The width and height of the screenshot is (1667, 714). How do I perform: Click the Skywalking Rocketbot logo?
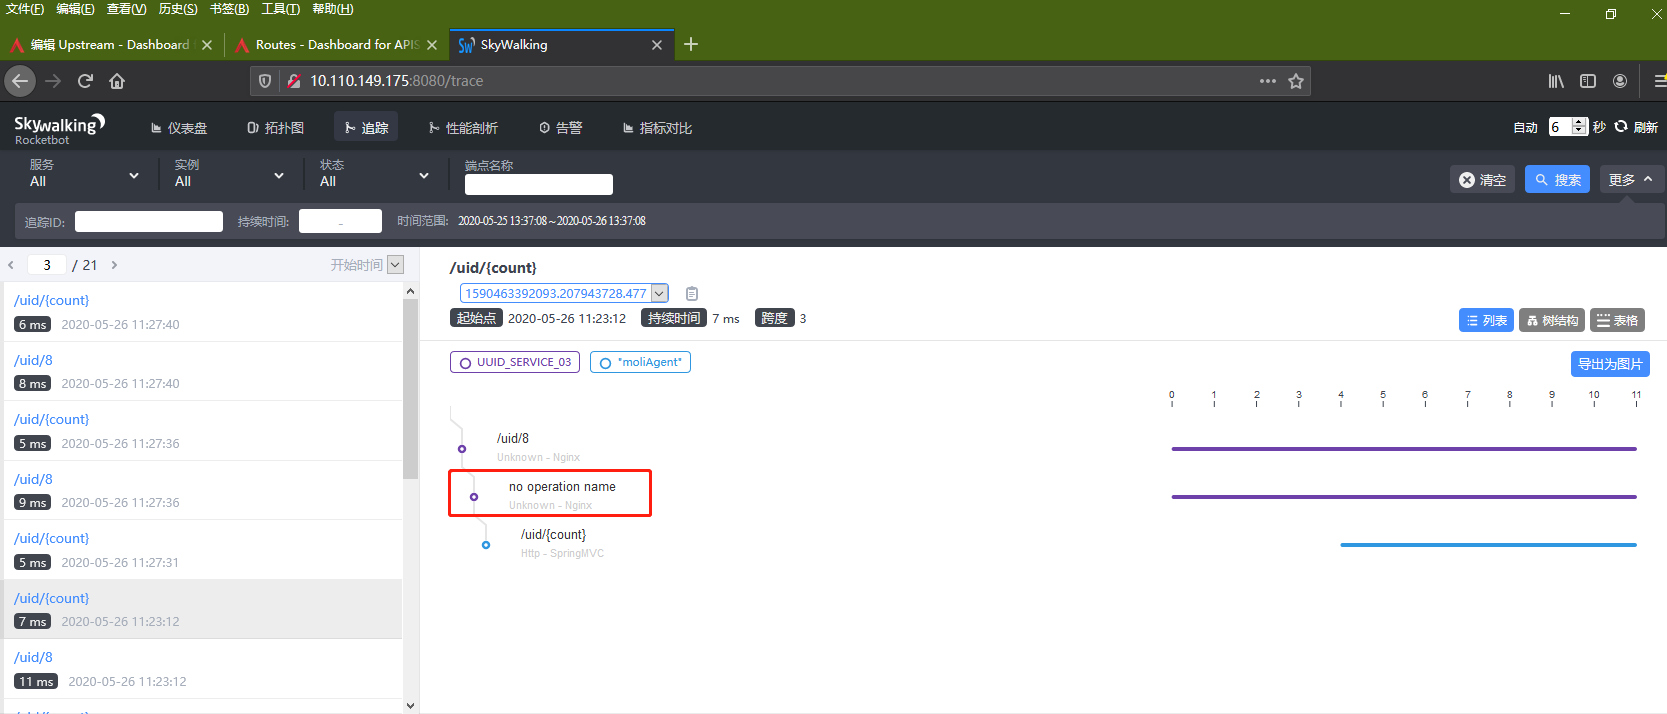[x=59, y=129]
